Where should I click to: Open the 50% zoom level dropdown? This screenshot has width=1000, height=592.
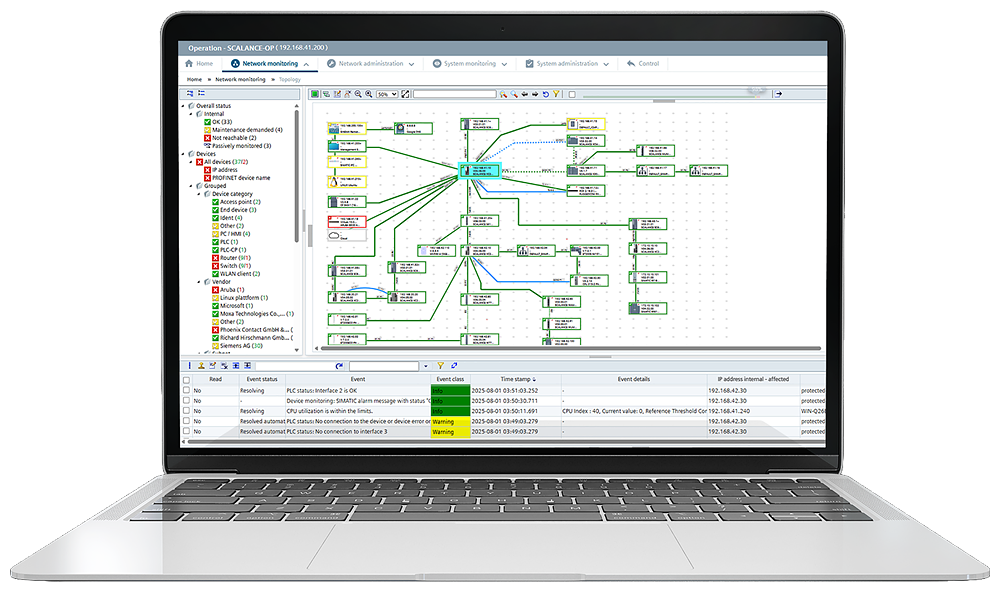click(x=387, y=94)
